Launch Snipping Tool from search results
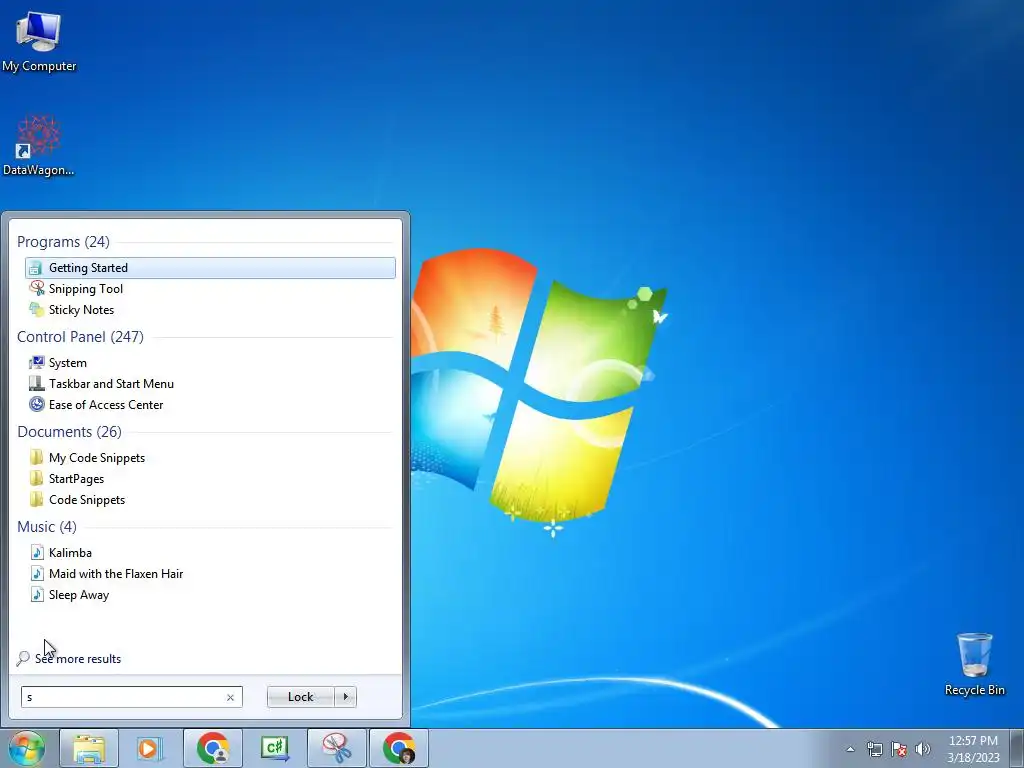Viewport: 1024px width, 768px height. click(210, 289)
